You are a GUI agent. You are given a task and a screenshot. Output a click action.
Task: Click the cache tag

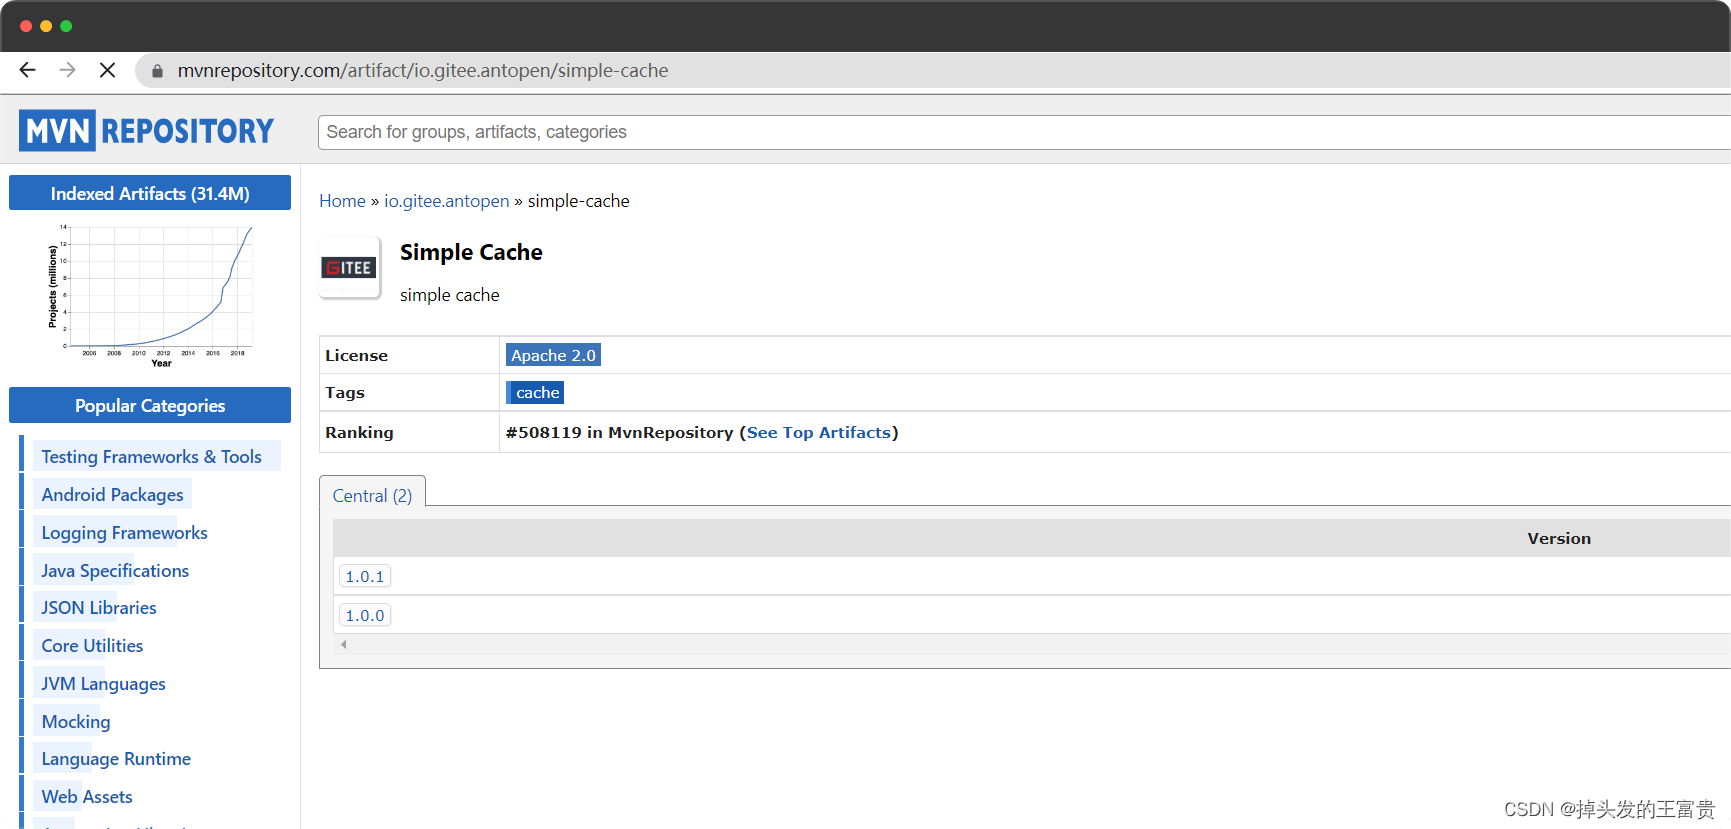click(535, 393)
